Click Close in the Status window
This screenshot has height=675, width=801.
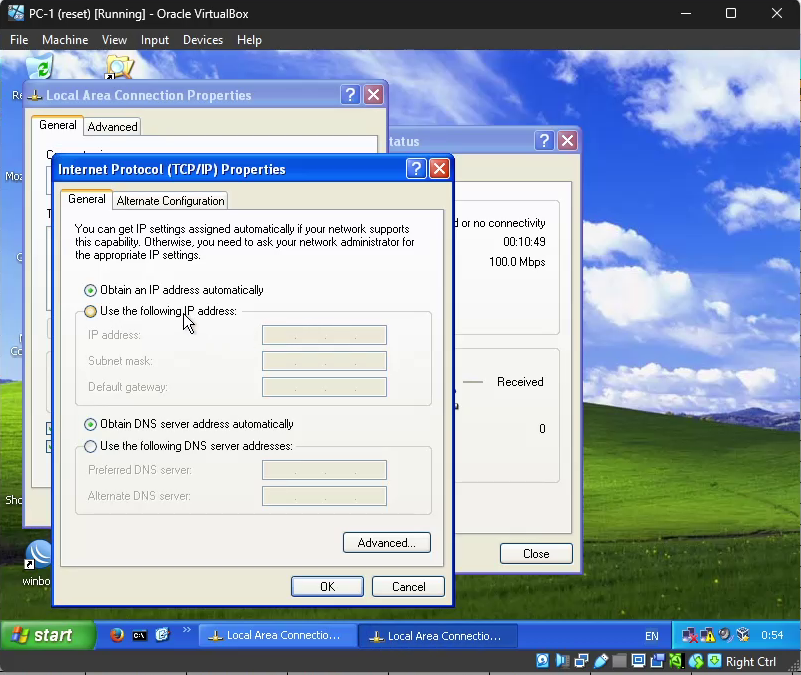[536, 554]
